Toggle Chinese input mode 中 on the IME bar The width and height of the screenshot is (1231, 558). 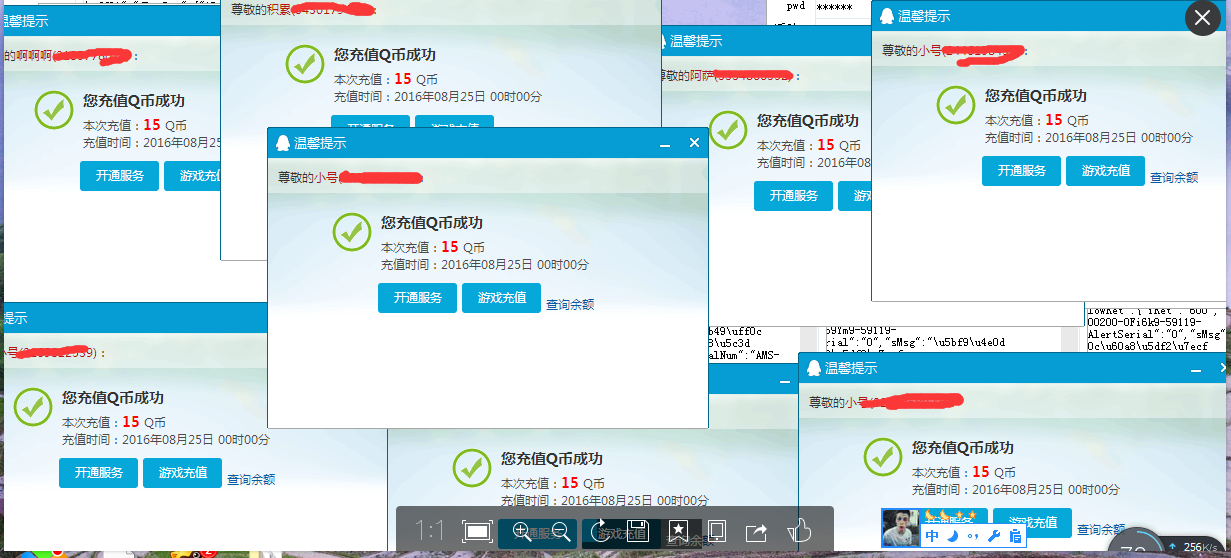point(932,536)
